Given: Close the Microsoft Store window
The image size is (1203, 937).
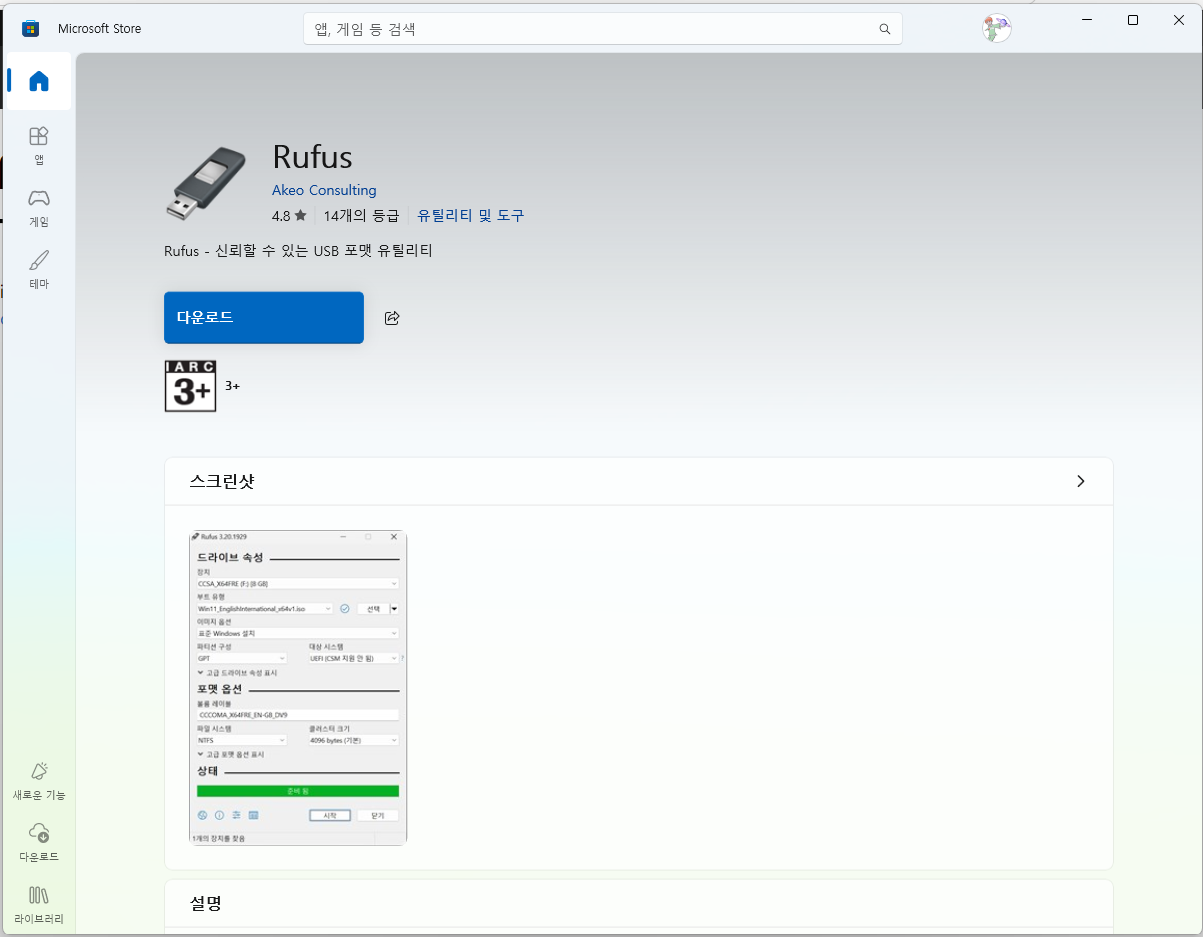Looking at the screenshot, I should pyautogui.click(x=1179, y=20).
